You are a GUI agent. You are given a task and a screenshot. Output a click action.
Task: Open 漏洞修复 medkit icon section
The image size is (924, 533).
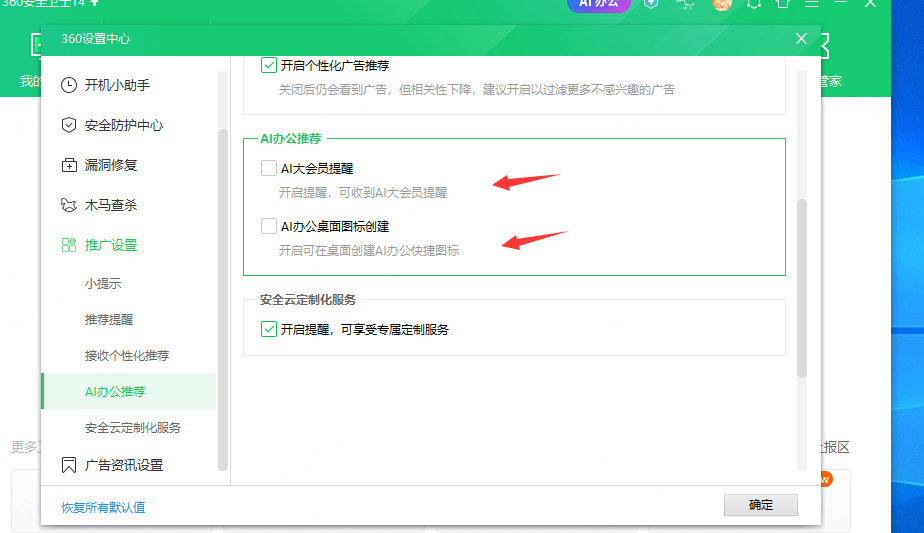pyautogui.click(x=99, y=165)
